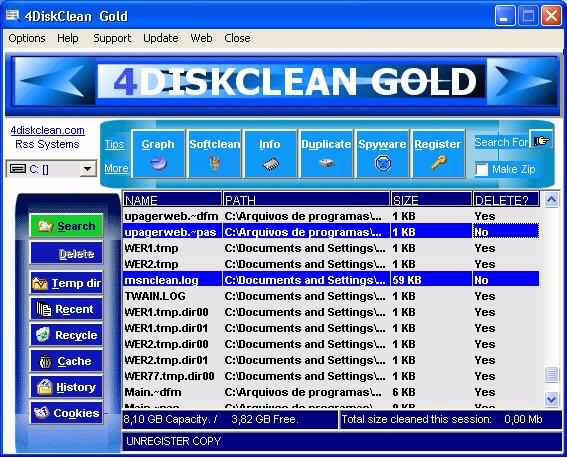Open the Spyware scanner
Viewport: 567px width, 458px height.
(382, 154)
